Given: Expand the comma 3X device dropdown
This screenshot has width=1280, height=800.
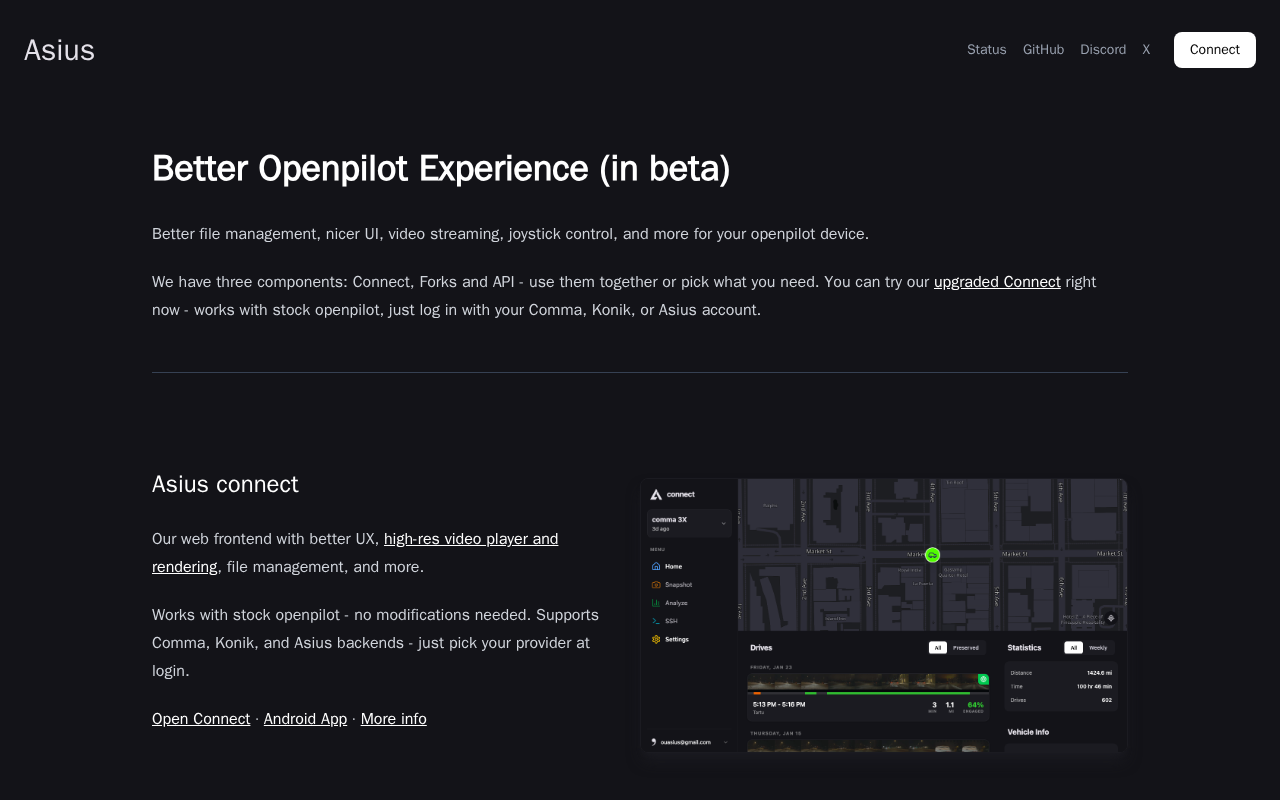Looking at the screenshot, I should click(724, 523).
